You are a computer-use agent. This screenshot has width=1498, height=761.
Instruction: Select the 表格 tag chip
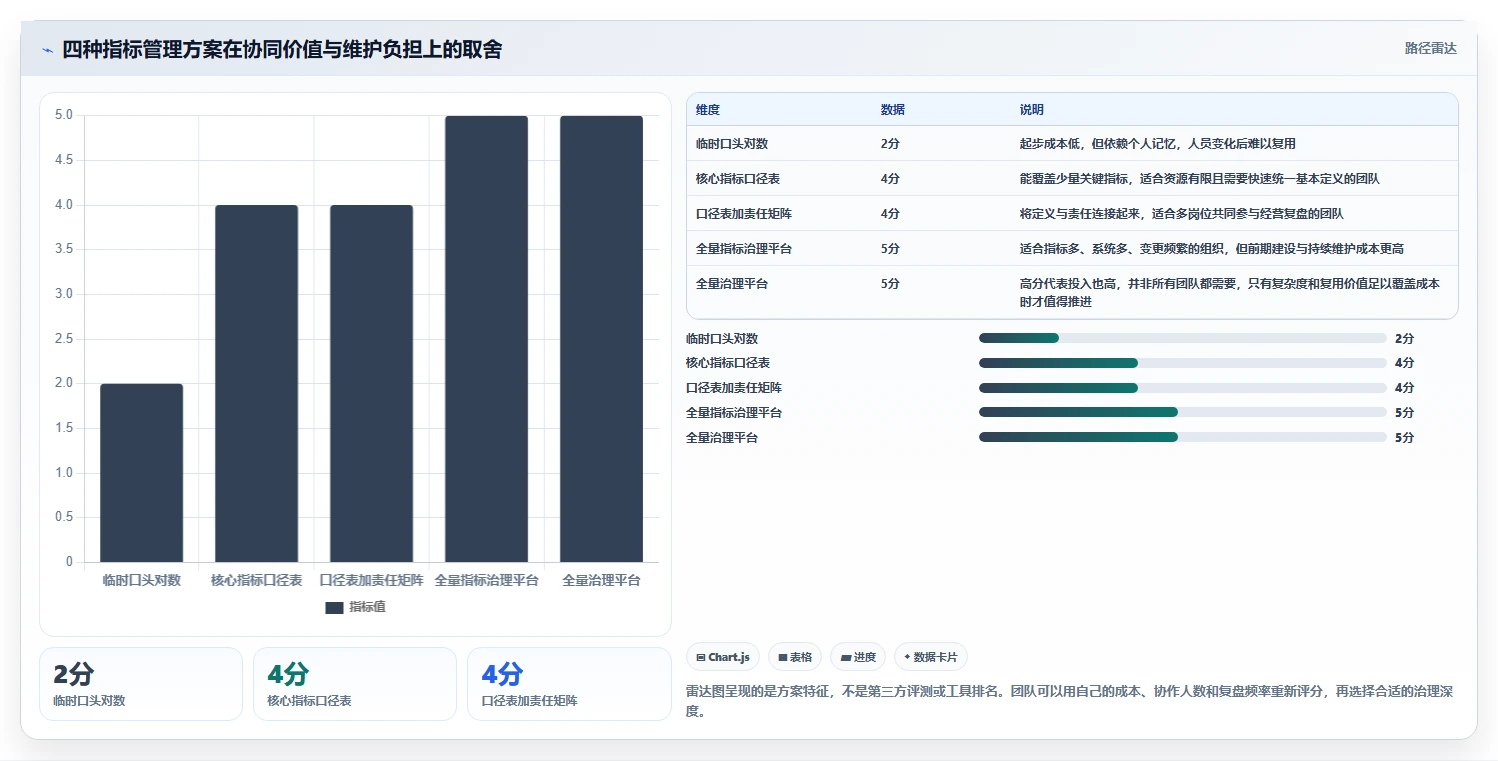(795, 657)
